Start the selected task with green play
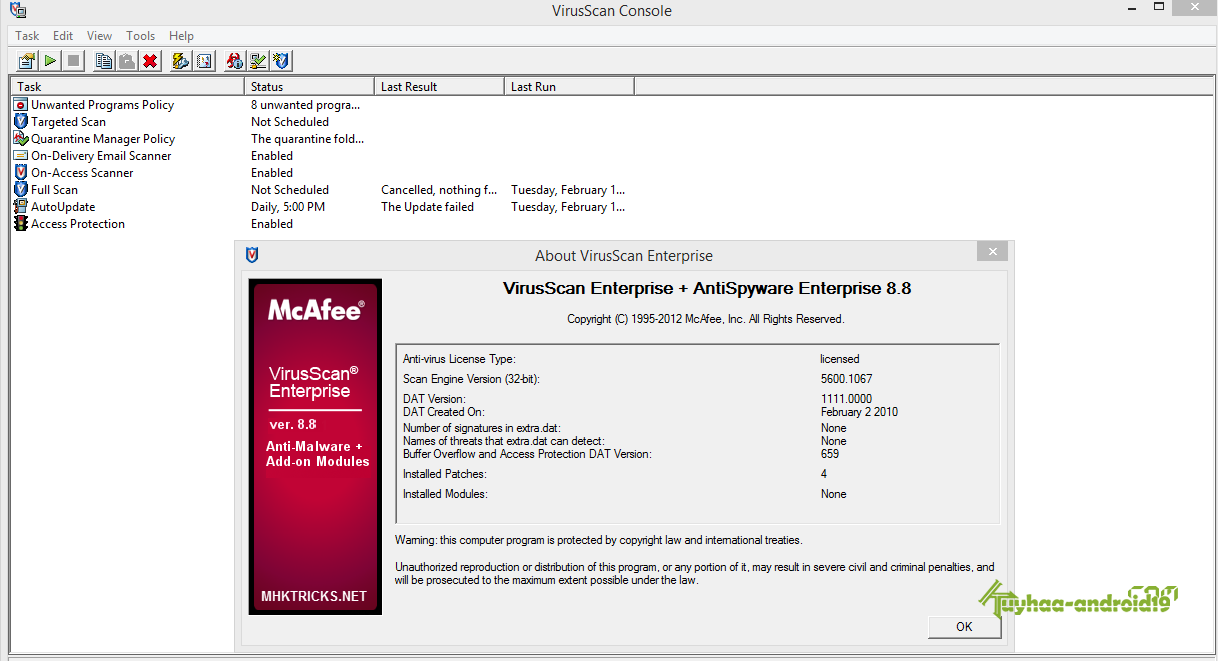 (x=50, y=61)
